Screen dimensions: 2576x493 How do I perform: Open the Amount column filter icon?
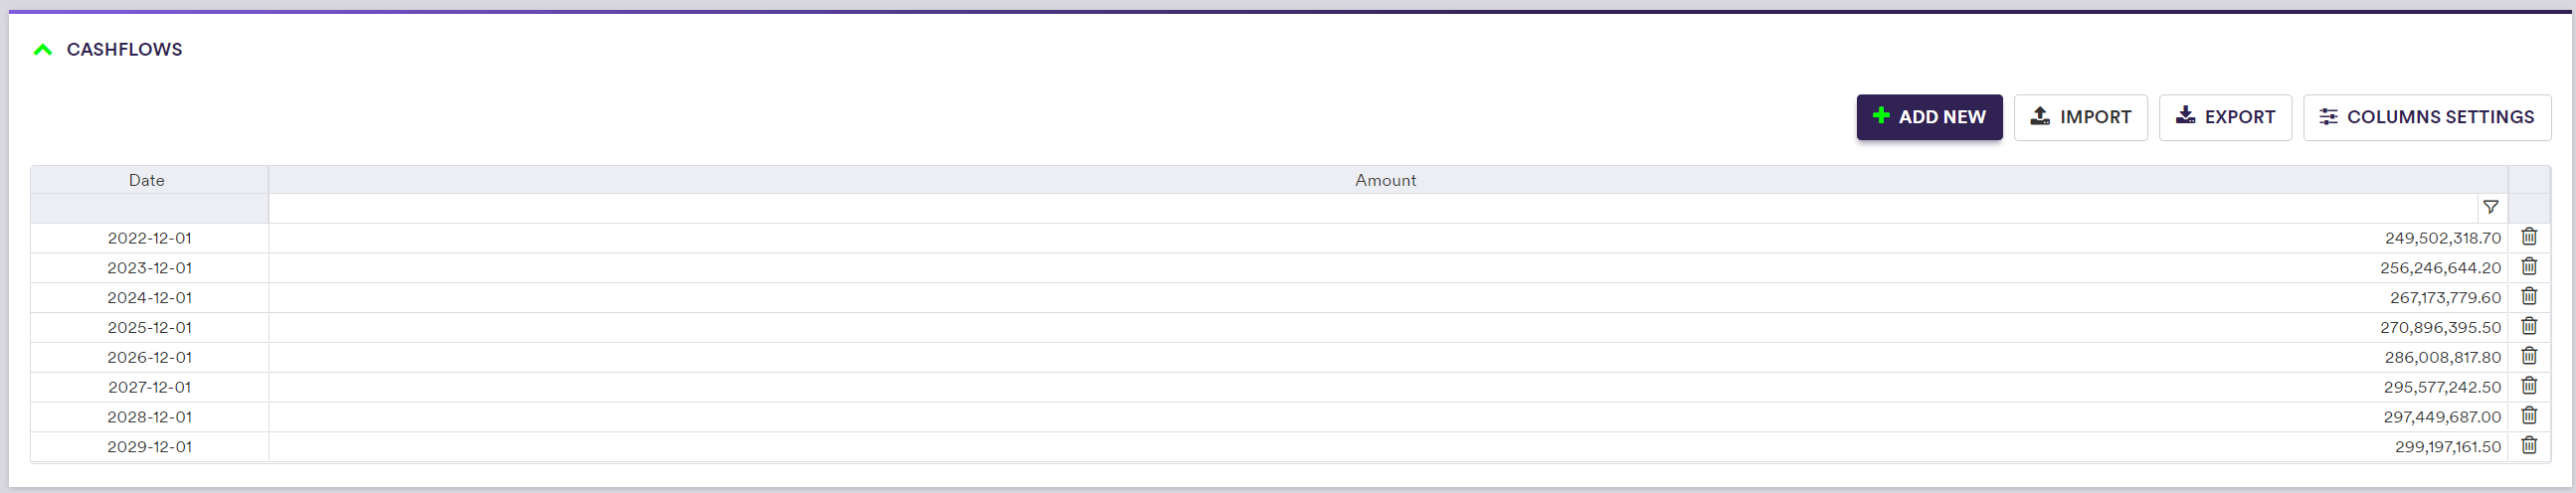point(2490,208)
